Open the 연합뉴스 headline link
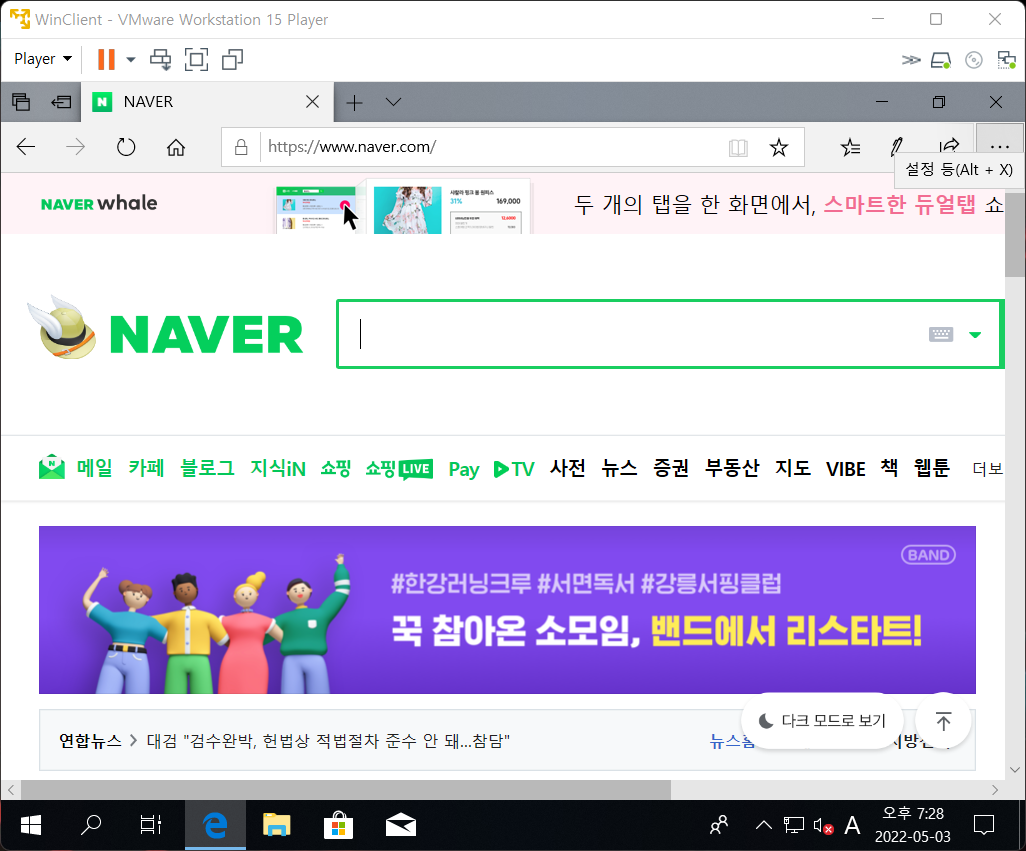This screenshot has width=1026, height=851. click(x=328, y=741)
